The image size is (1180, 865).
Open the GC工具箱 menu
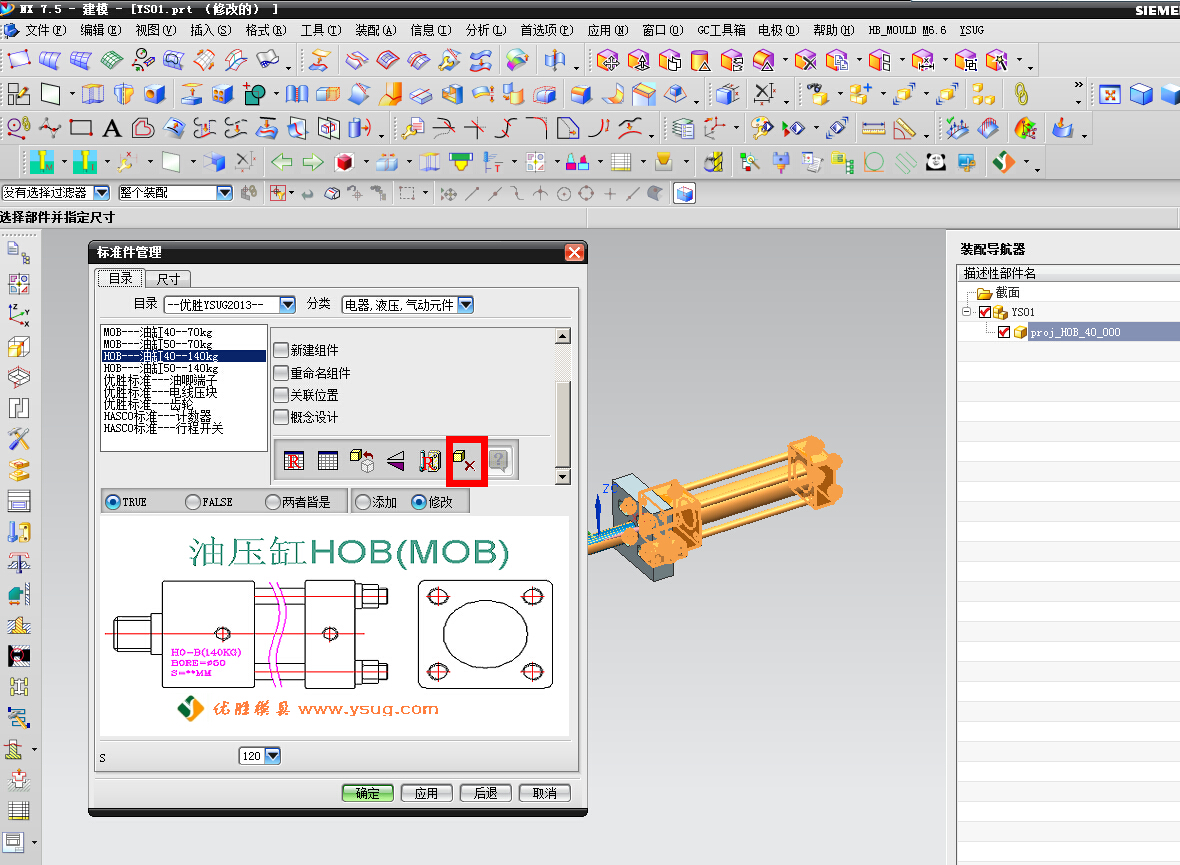pyautogui.click(x=721, y=30)
